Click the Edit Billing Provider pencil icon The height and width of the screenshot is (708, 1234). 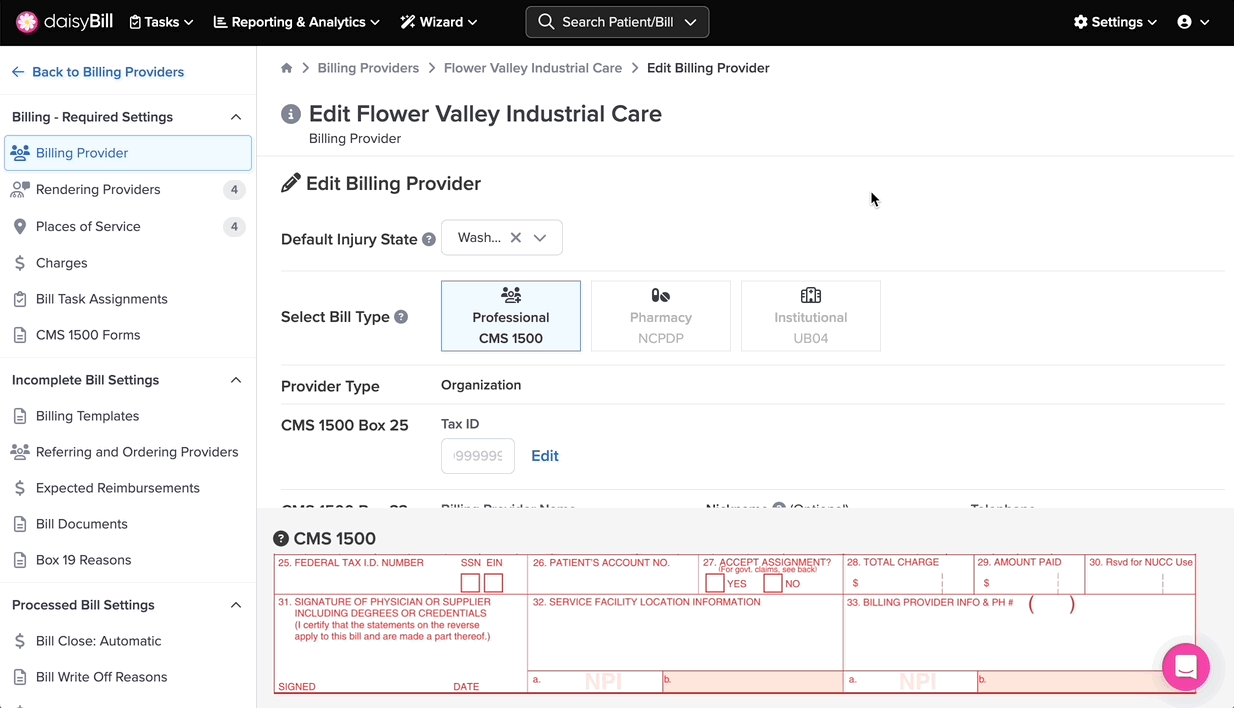[291, 183]
